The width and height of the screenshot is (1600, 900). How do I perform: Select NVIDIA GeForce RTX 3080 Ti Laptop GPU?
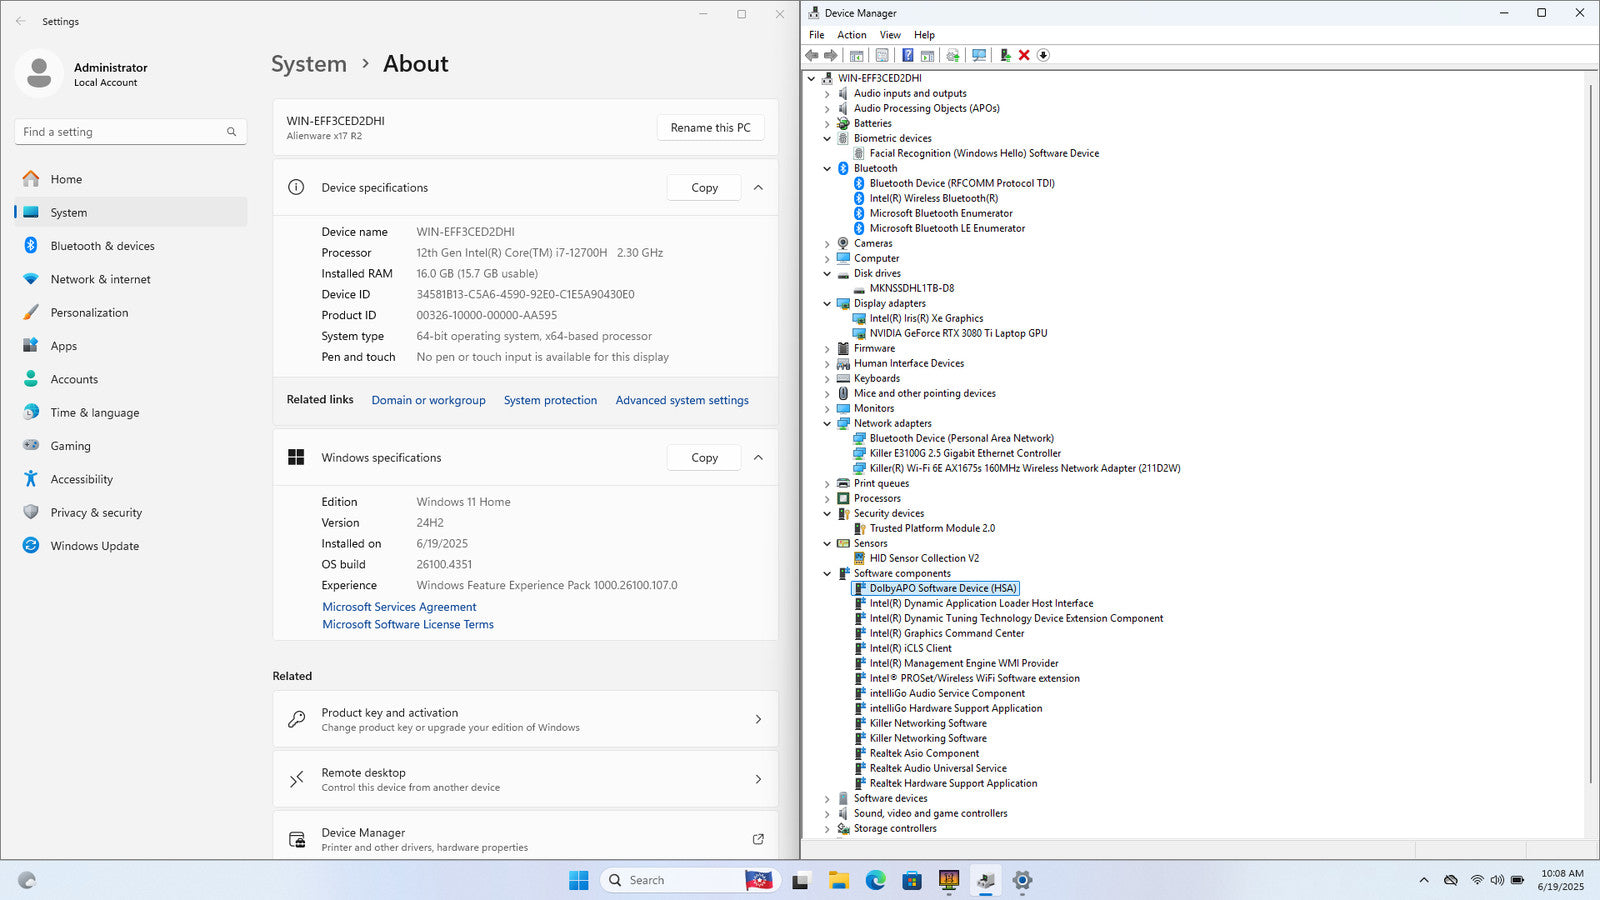coord(958,334)
